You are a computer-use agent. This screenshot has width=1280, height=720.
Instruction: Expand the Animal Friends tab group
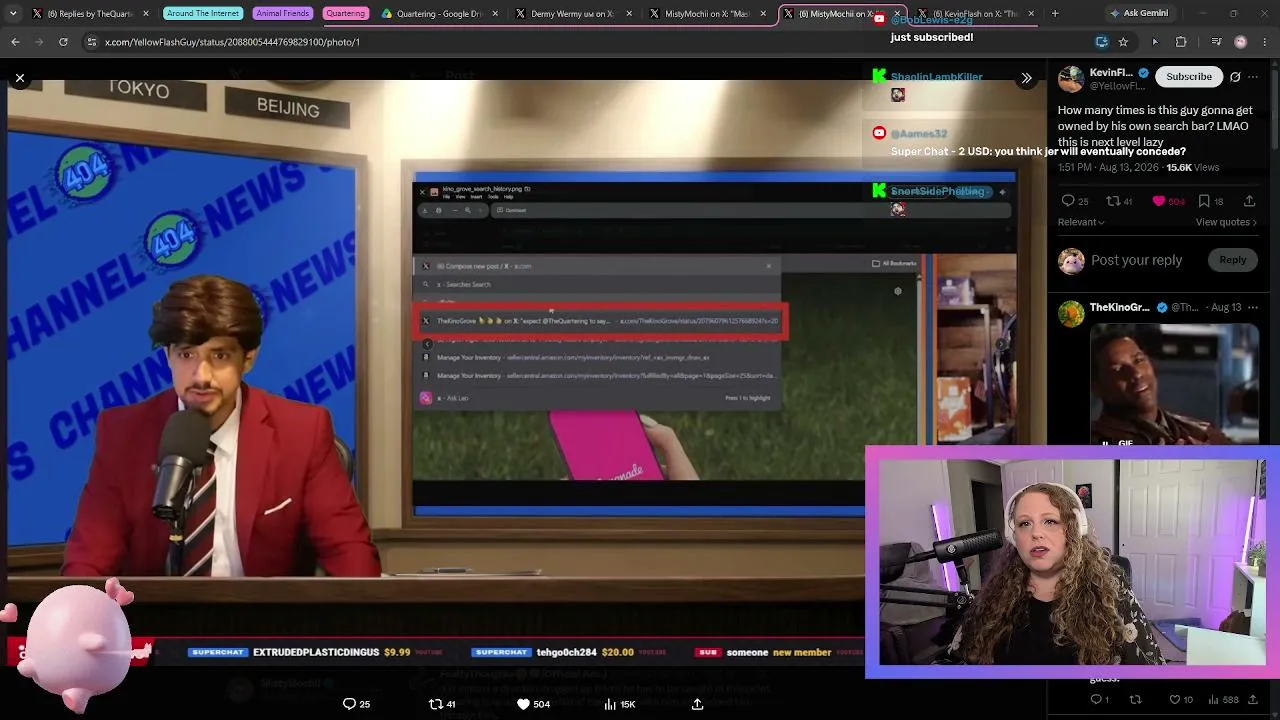coord(282,14)
